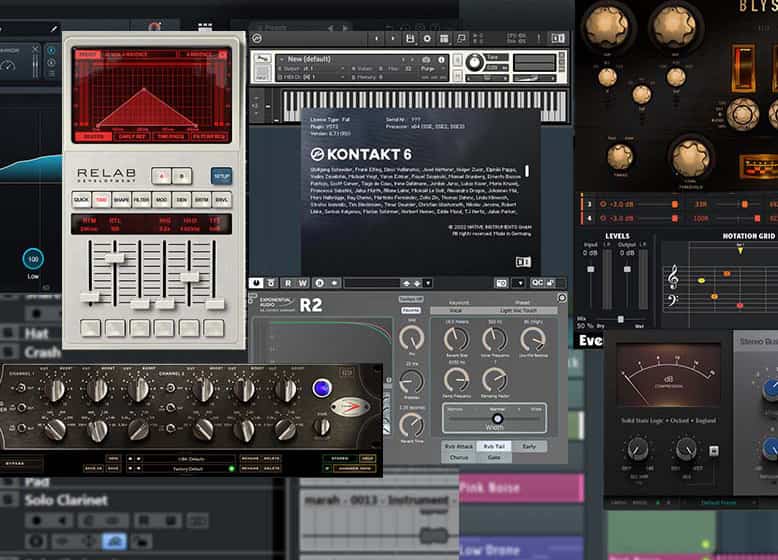Image resolution: width=778 pixels, height=560 pixels.
Task: Click the info icon in Kontakt instrument header
Action: pyautogui.click(x=441, y=60)
